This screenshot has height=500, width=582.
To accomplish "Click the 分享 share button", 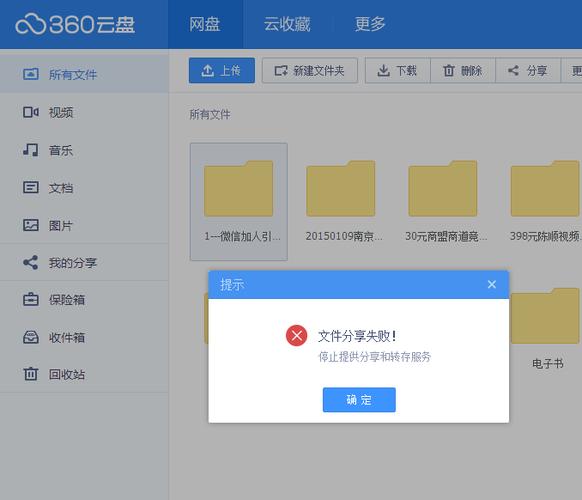I will tap(528, 71).
